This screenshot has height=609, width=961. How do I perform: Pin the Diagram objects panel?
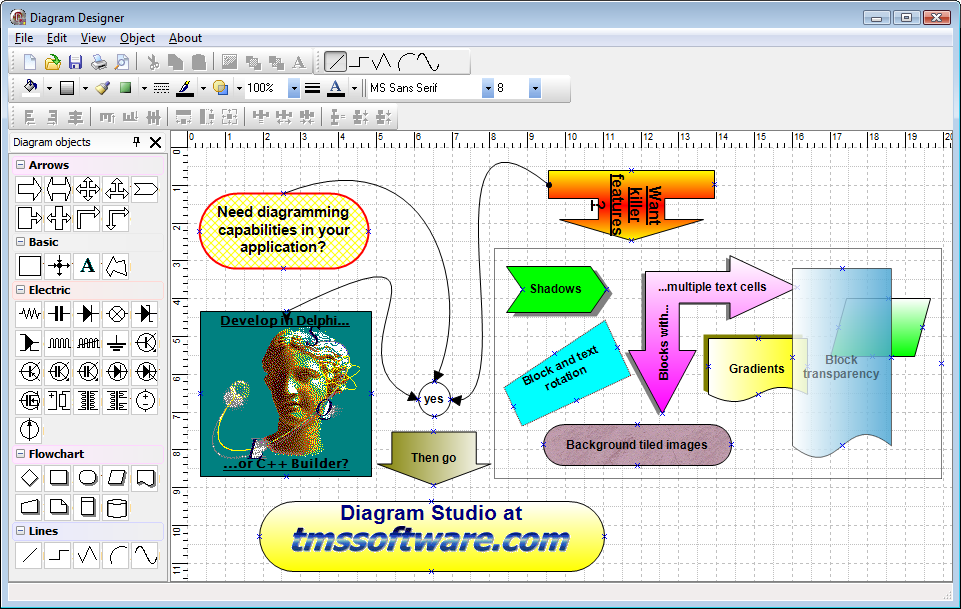pyautogui.click(x=137, y=142)
